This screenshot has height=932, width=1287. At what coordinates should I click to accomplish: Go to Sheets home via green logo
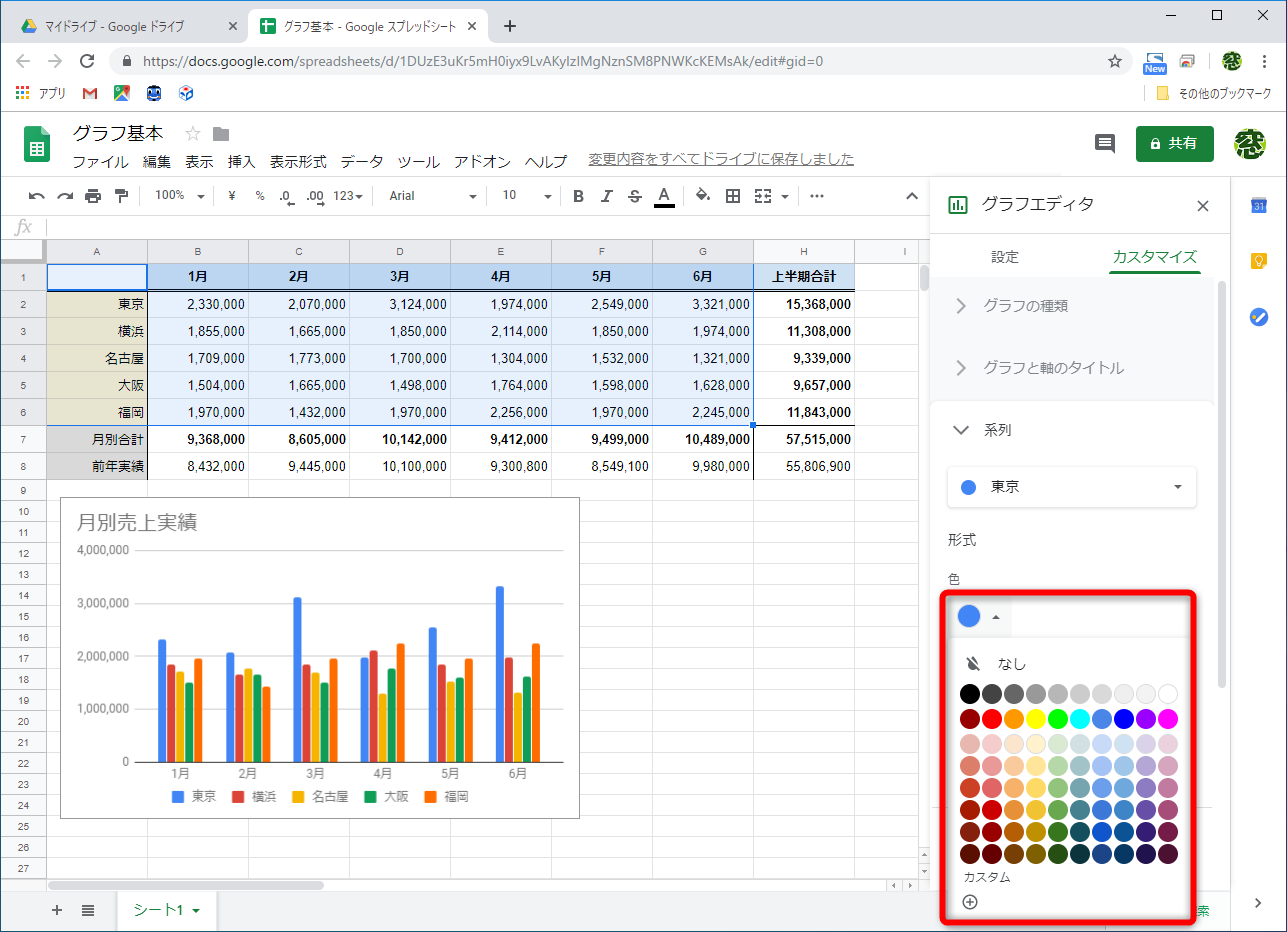(37, 144)
